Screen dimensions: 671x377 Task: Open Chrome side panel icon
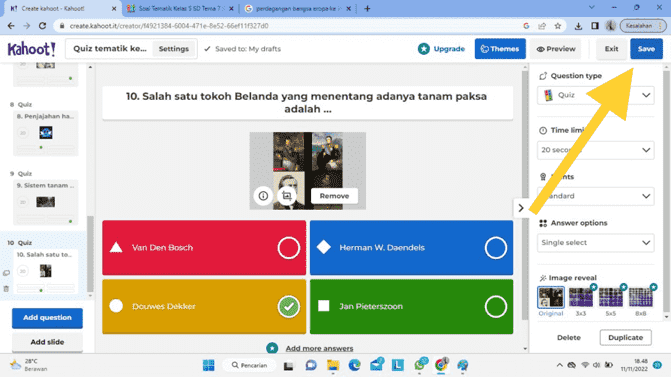tap(595, 26)
